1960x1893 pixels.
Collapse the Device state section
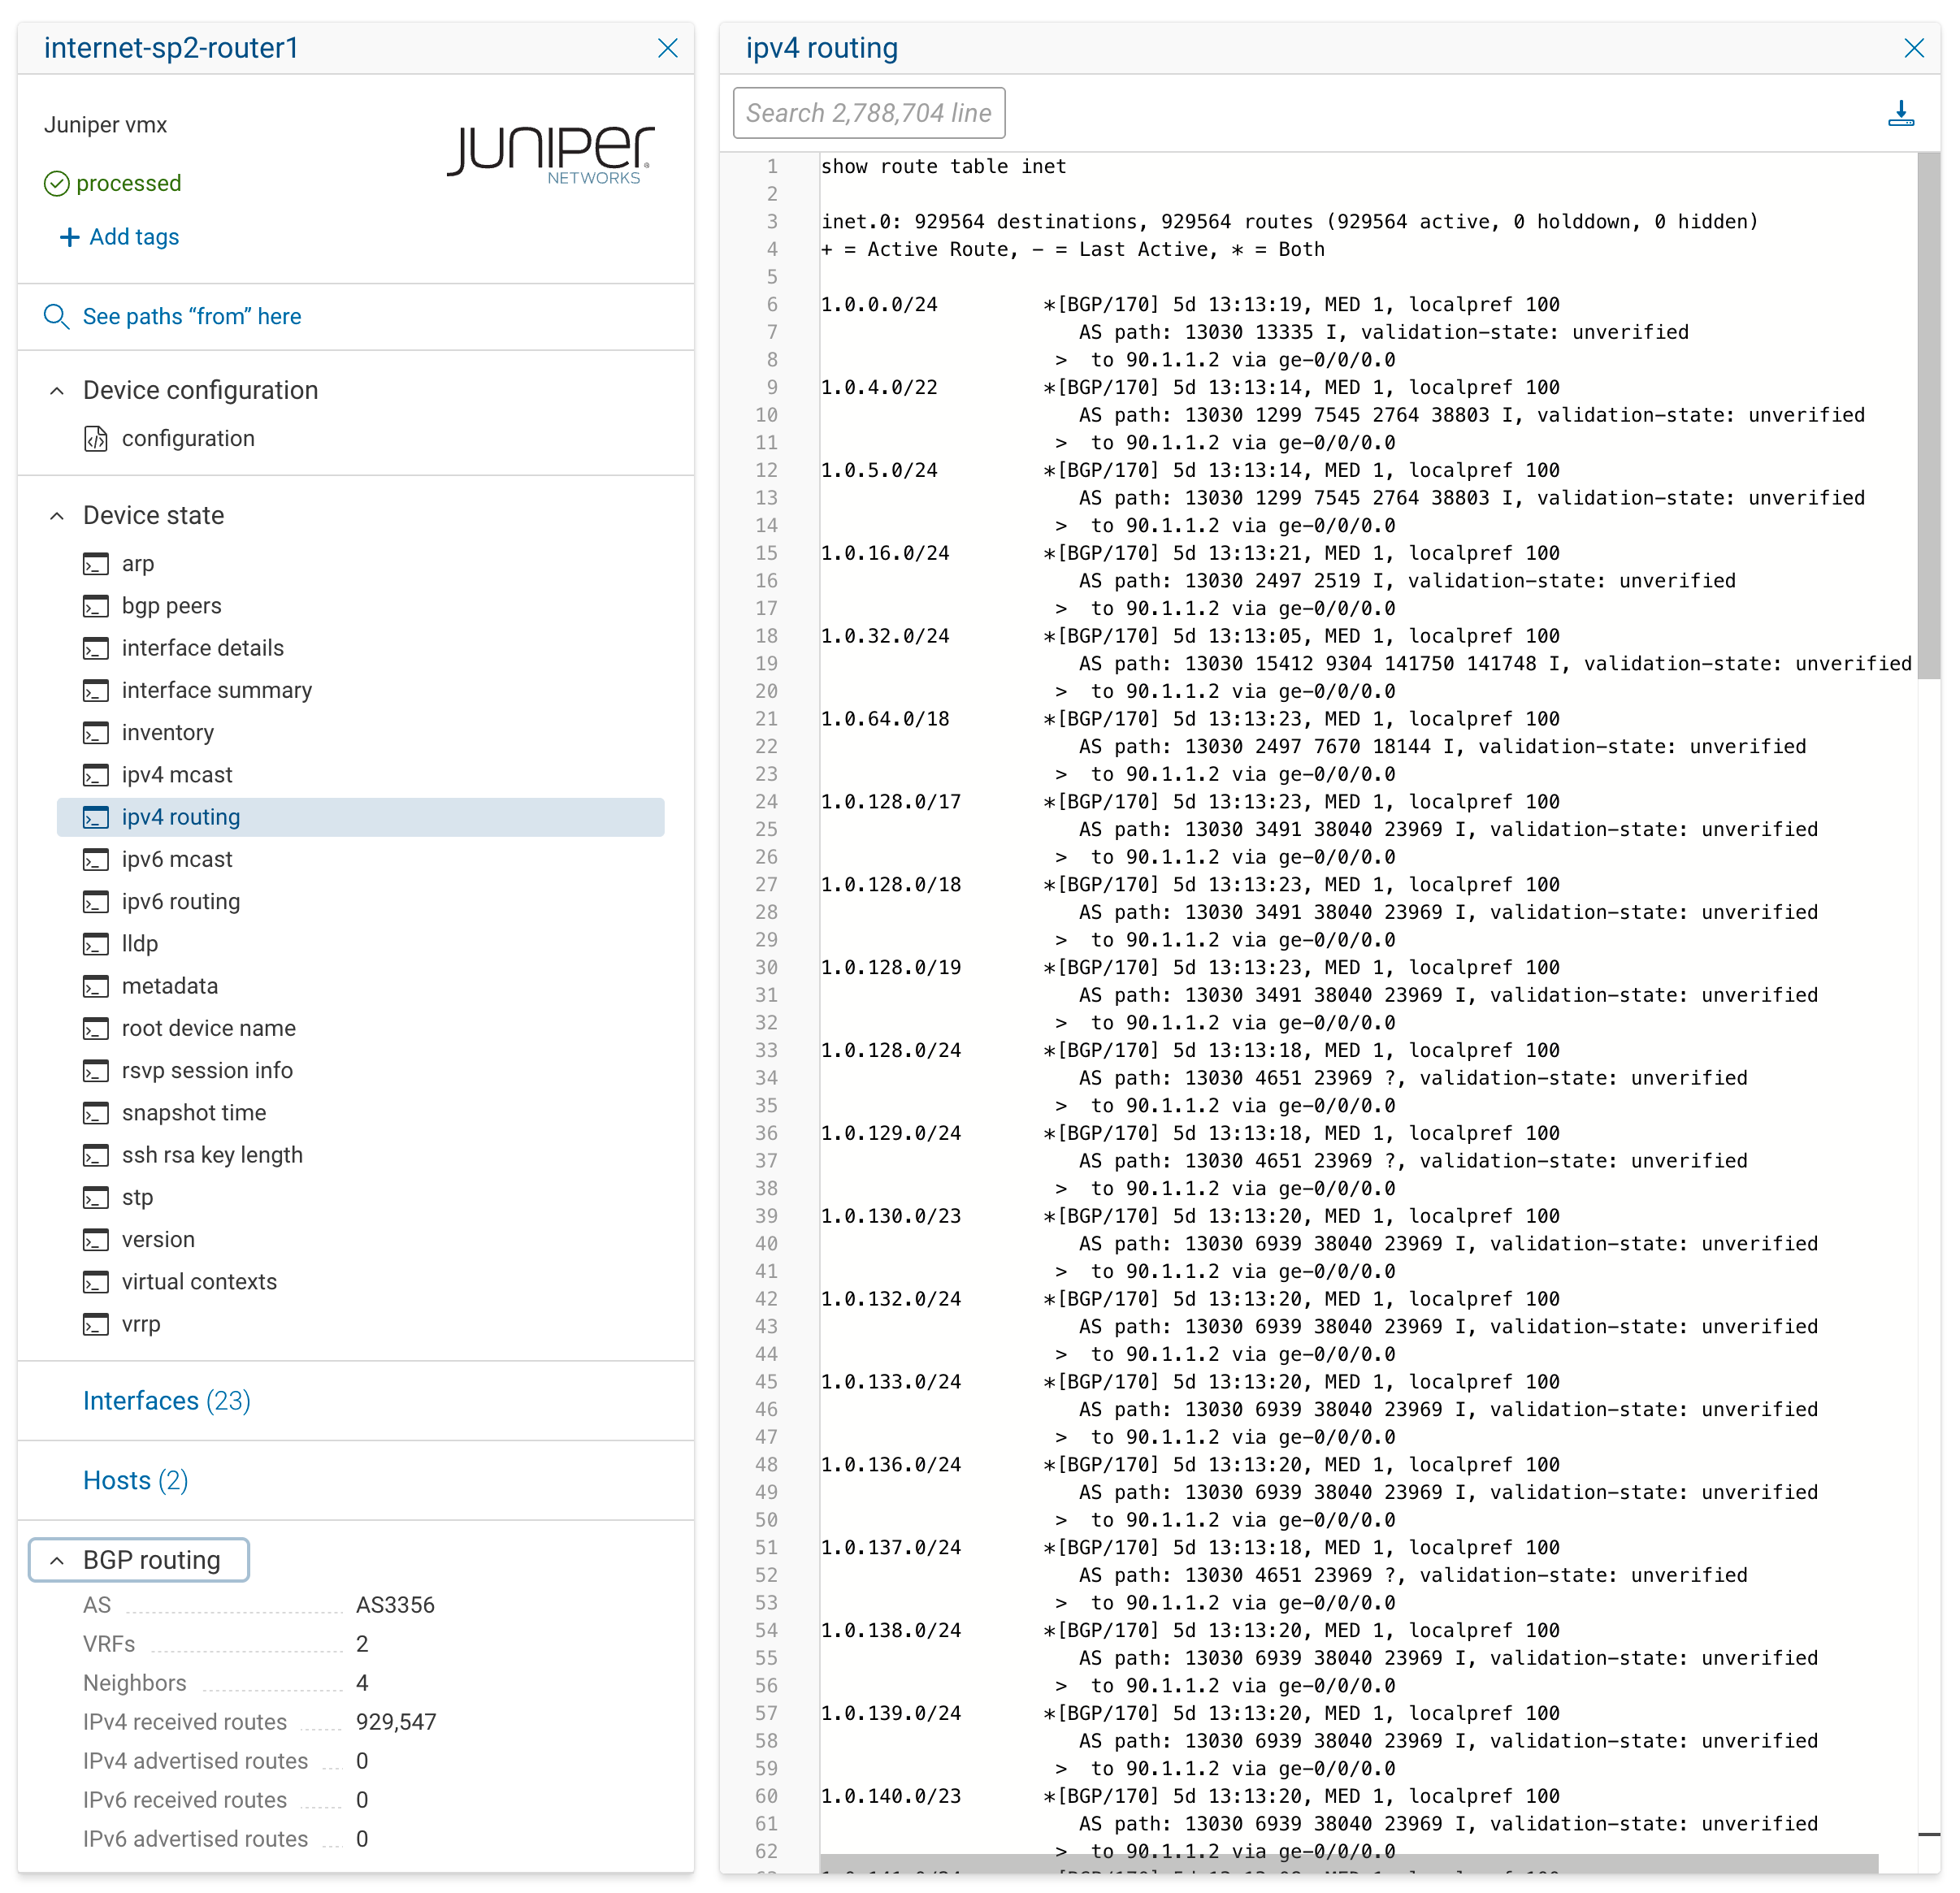pos(57,515)
